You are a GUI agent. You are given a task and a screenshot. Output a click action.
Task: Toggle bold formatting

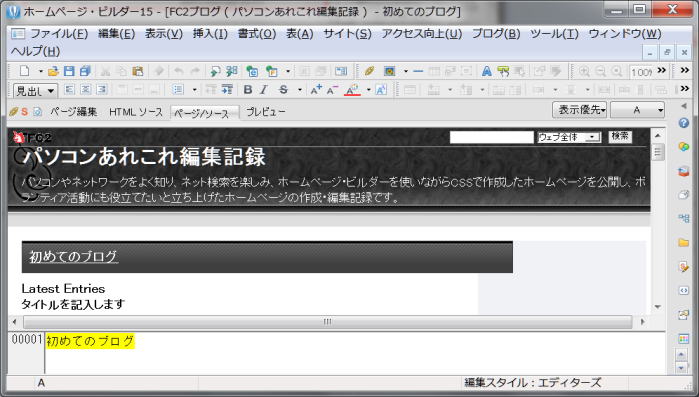(248, 90)
